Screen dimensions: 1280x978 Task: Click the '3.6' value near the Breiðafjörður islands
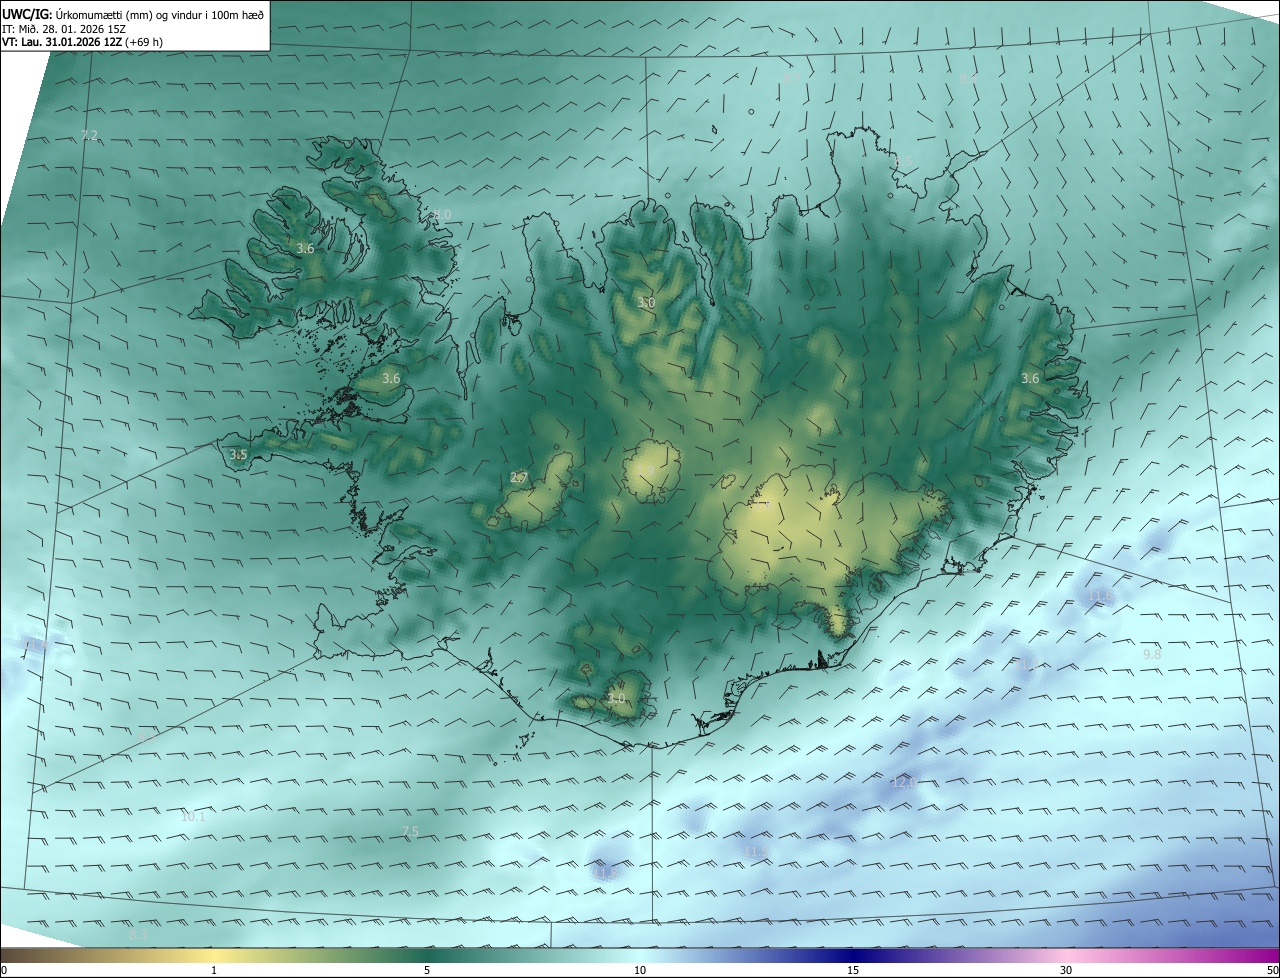(x=391, y=379)
